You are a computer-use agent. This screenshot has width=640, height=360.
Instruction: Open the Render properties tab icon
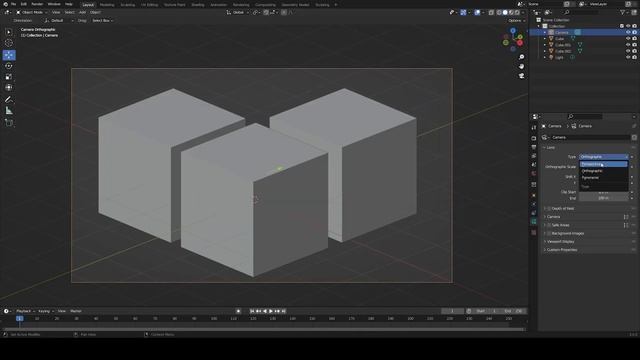click(533, 138)
